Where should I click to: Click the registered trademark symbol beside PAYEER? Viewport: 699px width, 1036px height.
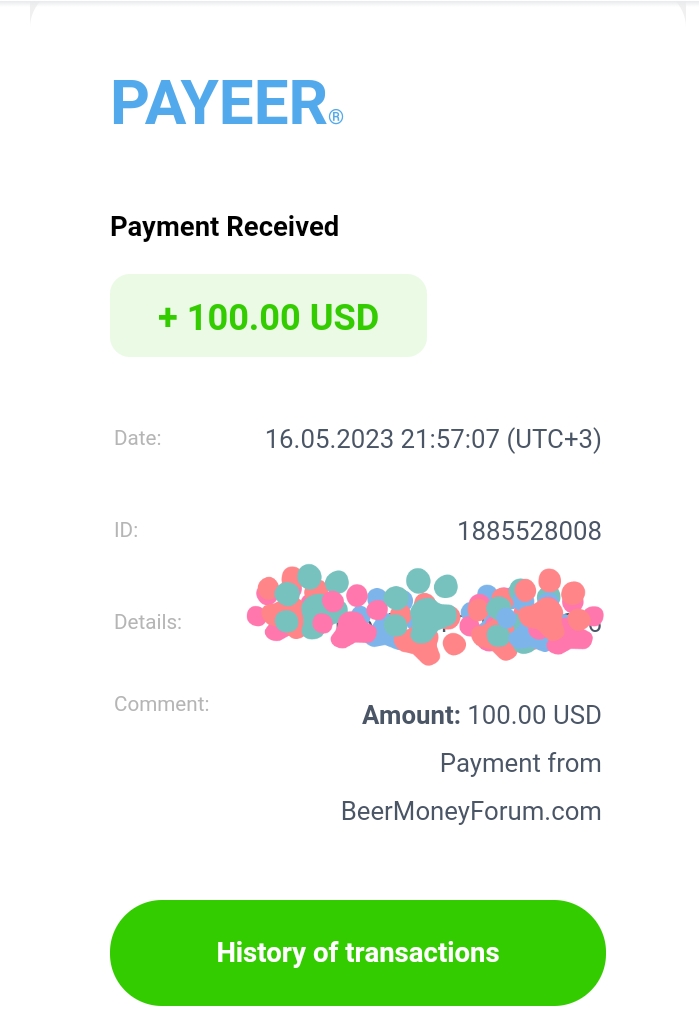coord(336,117)
